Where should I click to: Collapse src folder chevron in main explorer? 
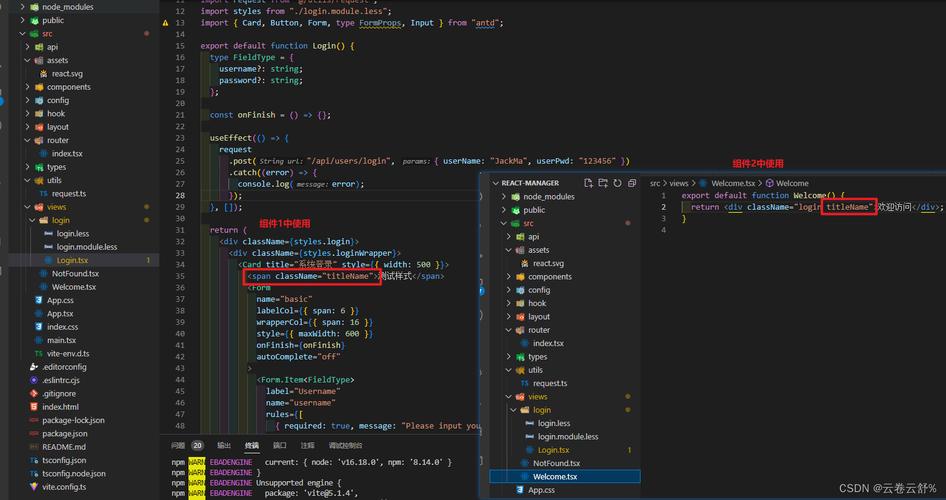tap(23, 33)
